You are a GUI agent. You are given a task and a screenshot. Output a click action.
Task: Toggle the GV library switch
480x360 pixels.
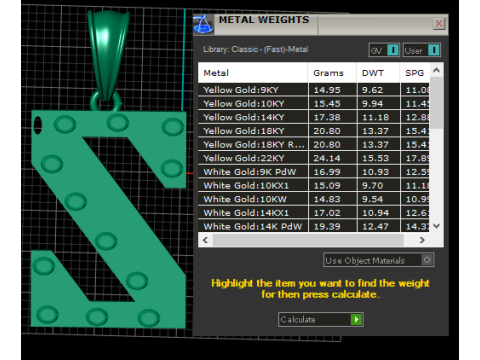pos(384,50)
